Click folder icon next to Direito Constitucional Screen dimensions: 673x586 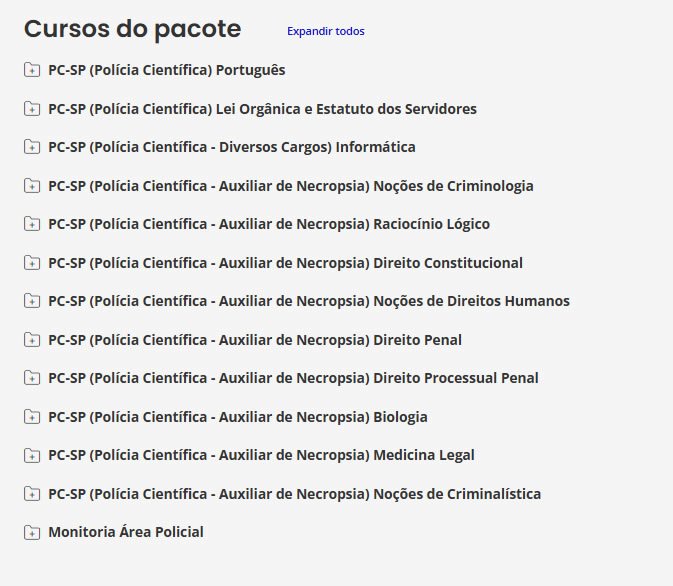[32, 263]
